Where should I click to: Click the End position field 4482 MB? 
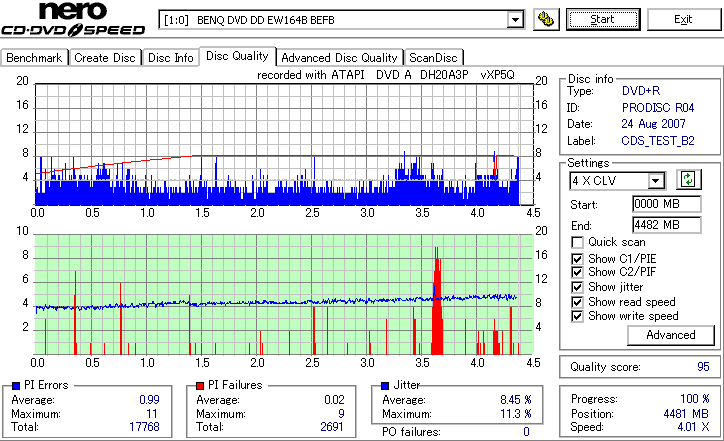[x=666, y=225]
